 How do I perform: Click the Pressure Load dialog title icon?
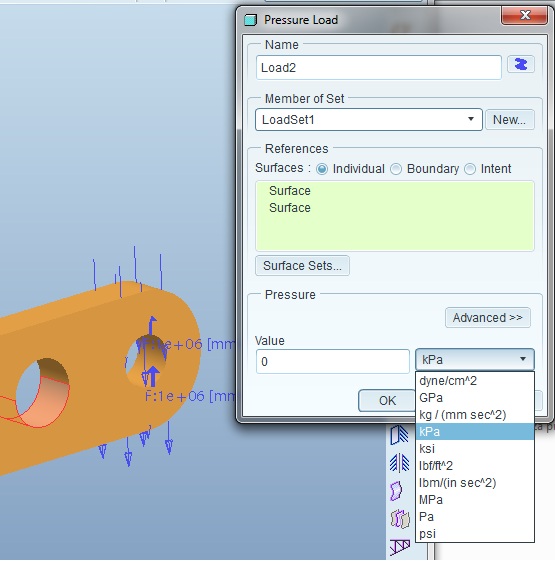251,20
